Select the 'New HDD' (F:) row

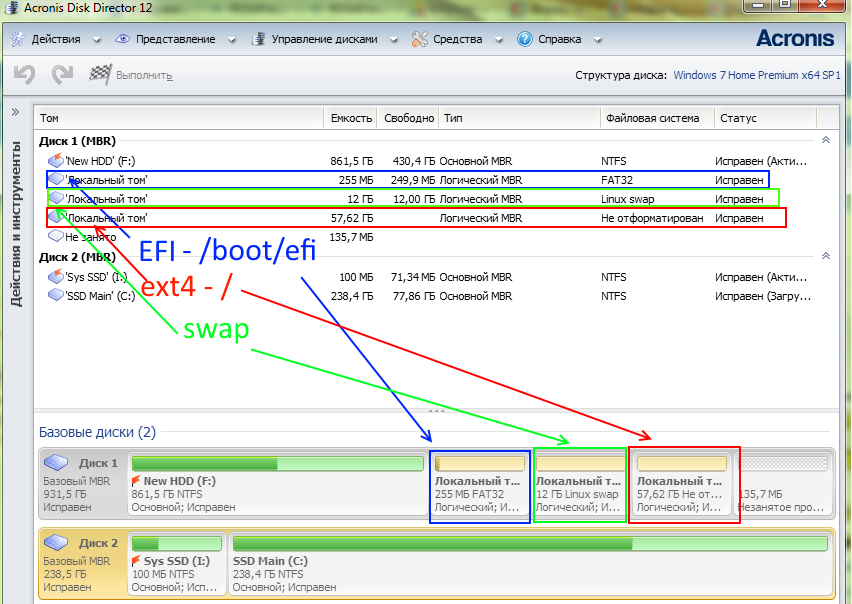pyautogui.click(x=435, y=161)
